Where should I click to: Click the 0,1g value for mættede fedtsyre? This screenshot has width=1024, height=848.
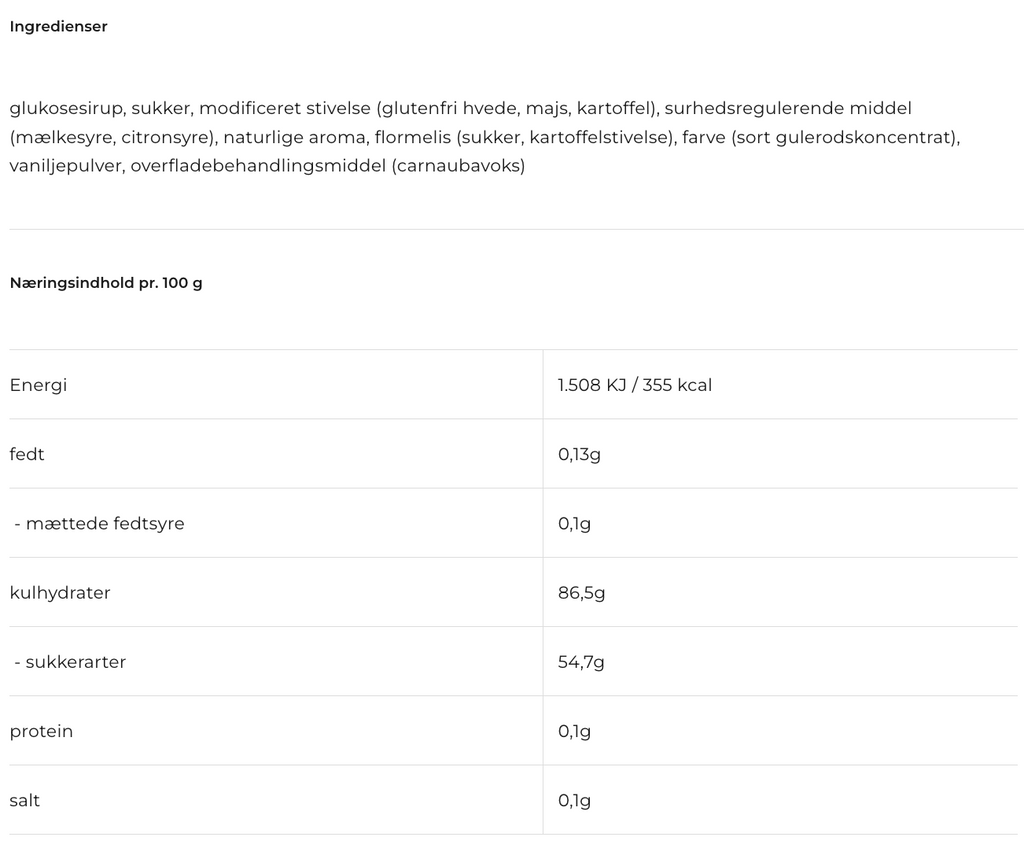pos(574,523)
